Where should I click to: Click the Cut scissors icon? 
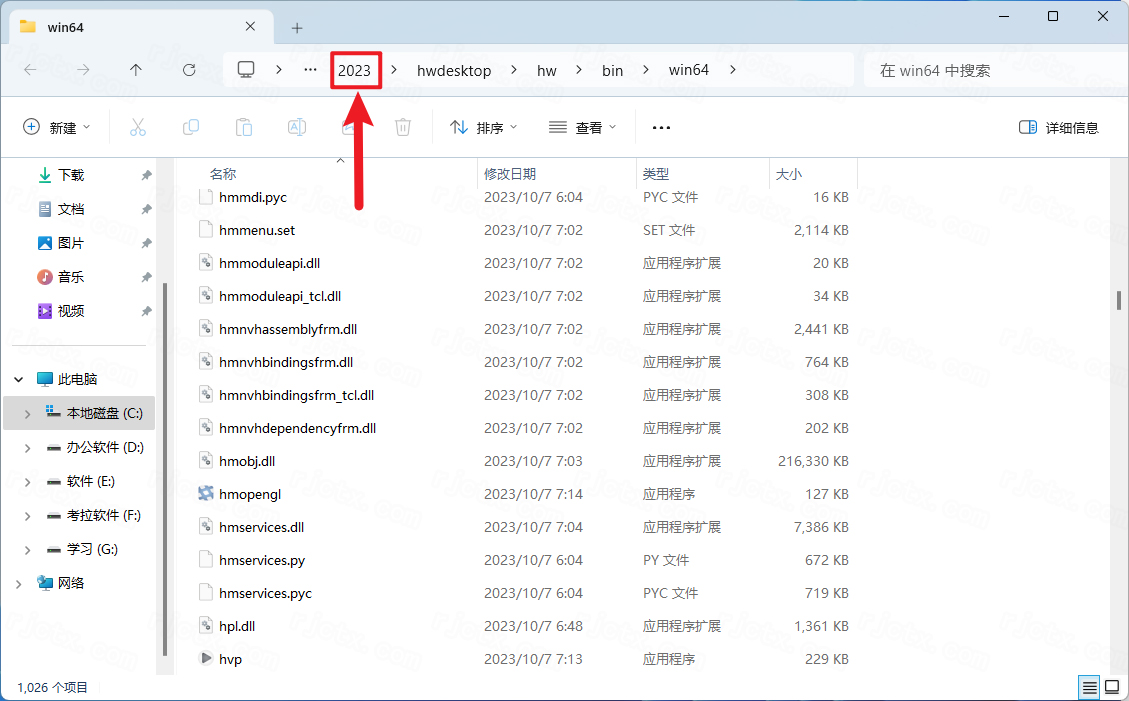[x=138, y=127]
